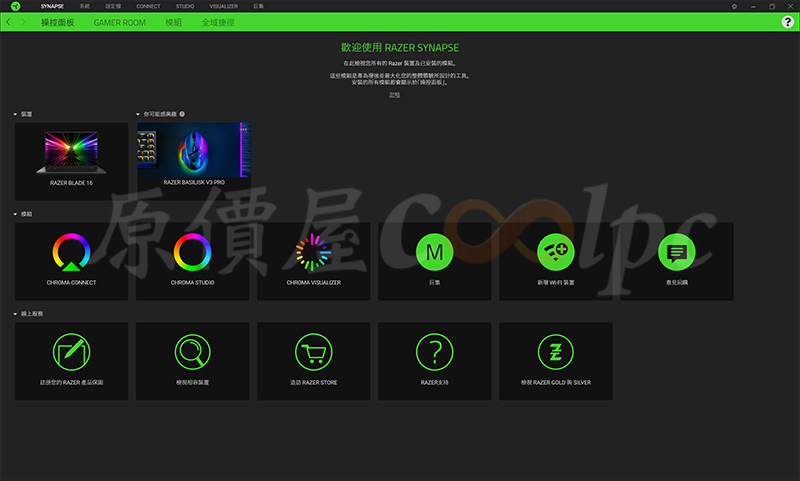
Task: Select the SYNAPSE top menu item
Action: pos(52,7)
